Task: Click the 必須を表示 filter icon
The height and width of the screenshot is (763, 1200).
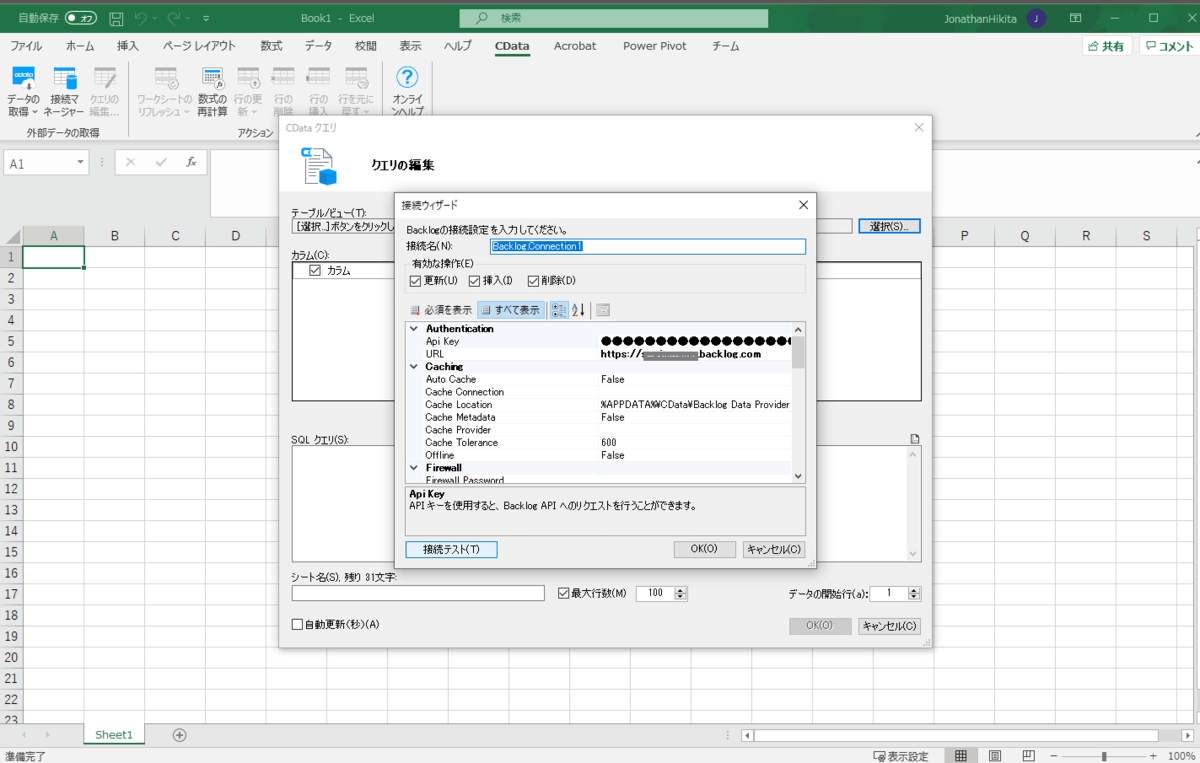Action: point(416,310)
